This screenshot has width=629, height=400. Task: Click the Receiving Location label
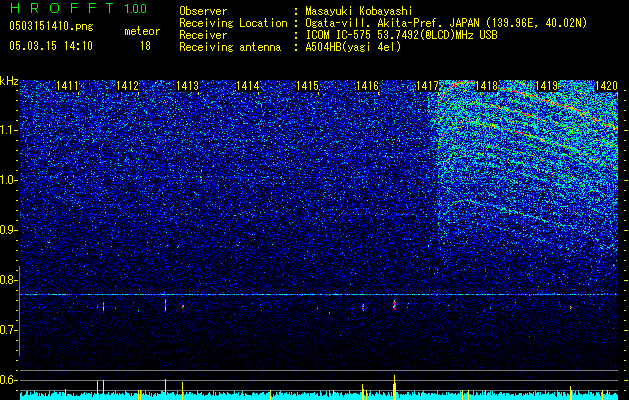[x=233, y=23]
